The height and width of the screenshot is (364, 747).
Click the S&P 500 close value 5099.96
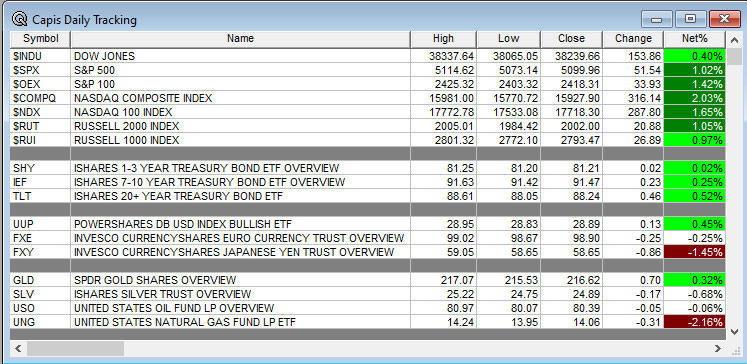[571, 70]
